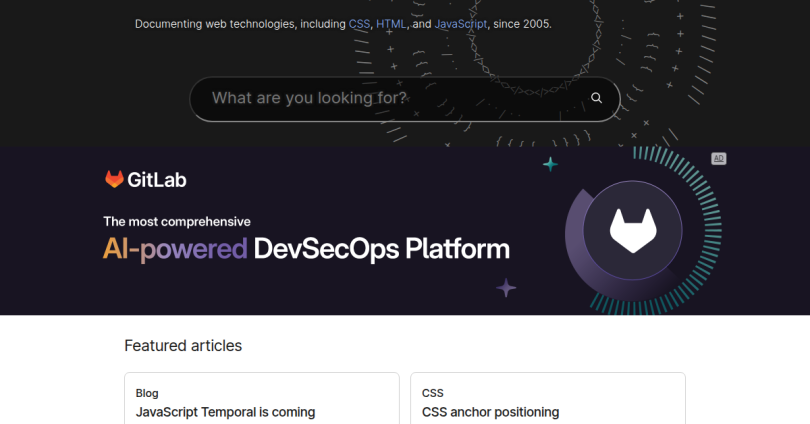Image resolution: width=810 pixels, height=424 pixels.
Task: Open the HTML link in the tagline
Action: [x=391, y=23]
